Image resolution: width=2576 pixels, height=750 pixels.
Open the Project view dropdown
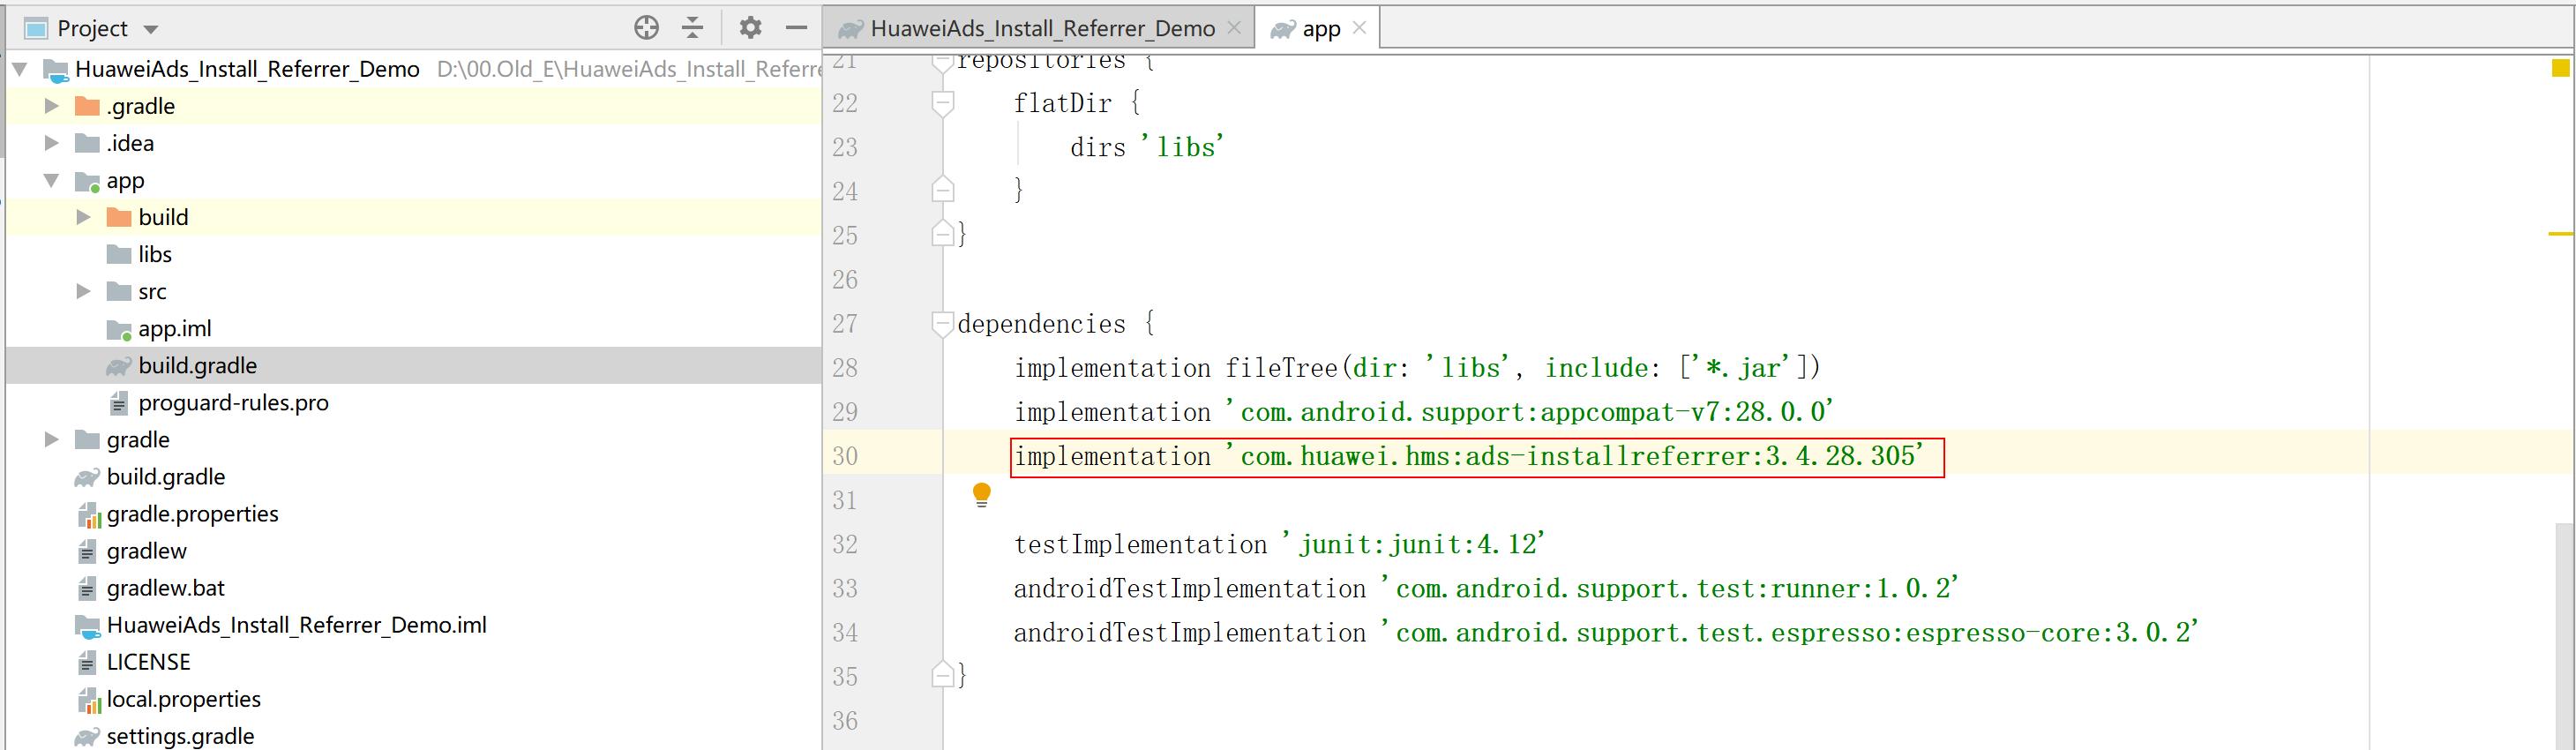point(151,29)
